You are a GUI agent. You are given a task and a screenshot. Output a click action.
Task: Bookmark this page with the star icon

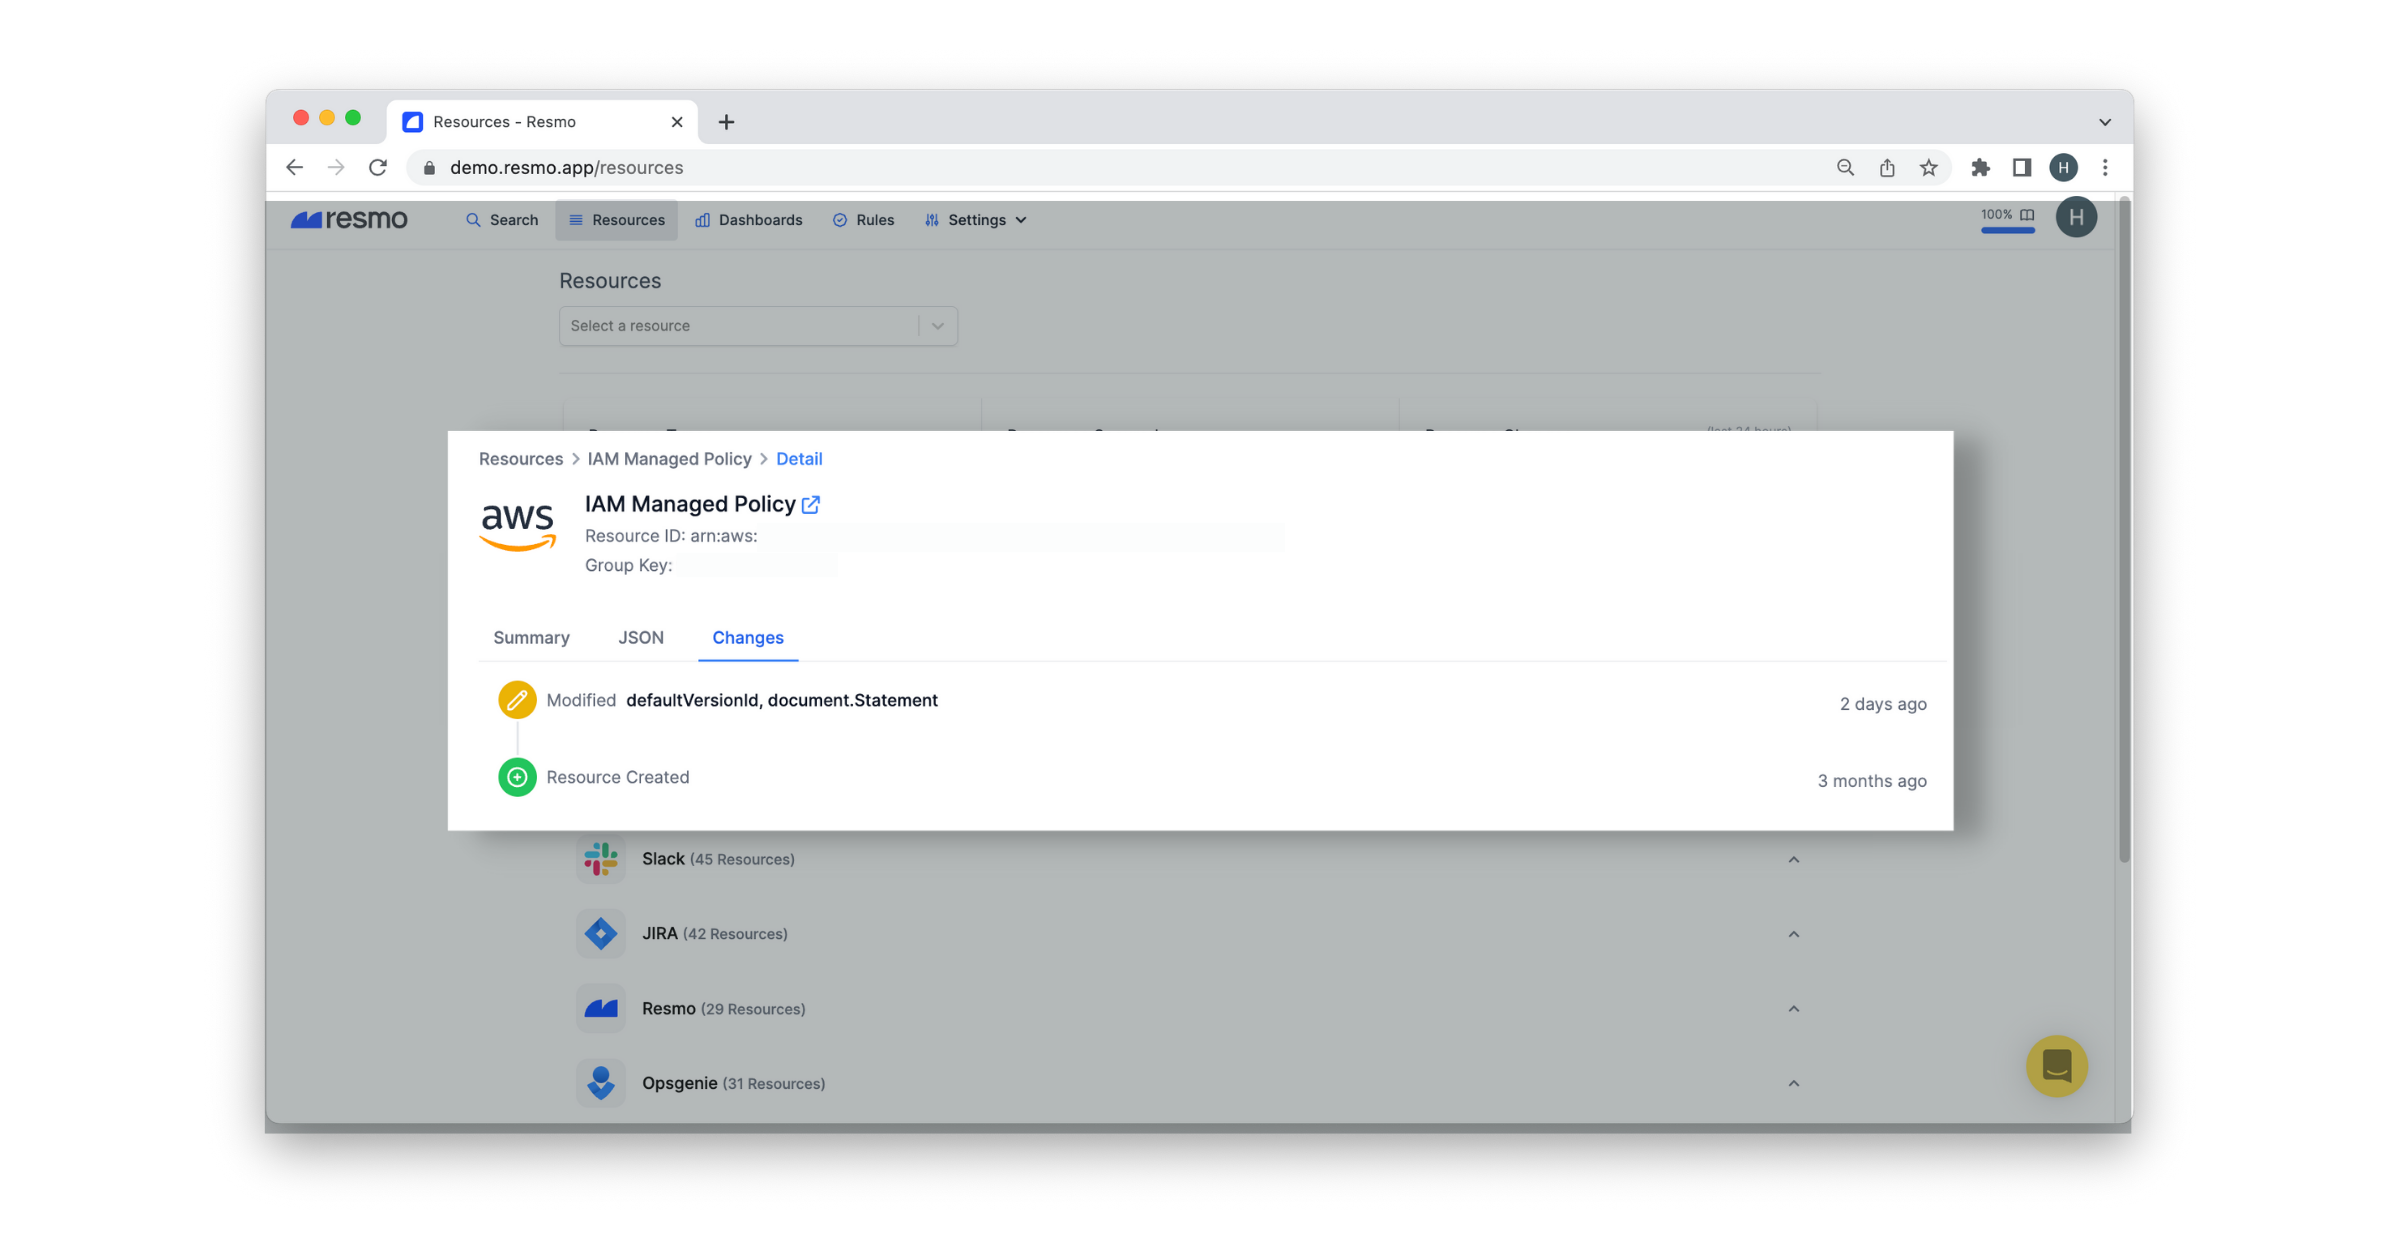[x=1929, y=168]
